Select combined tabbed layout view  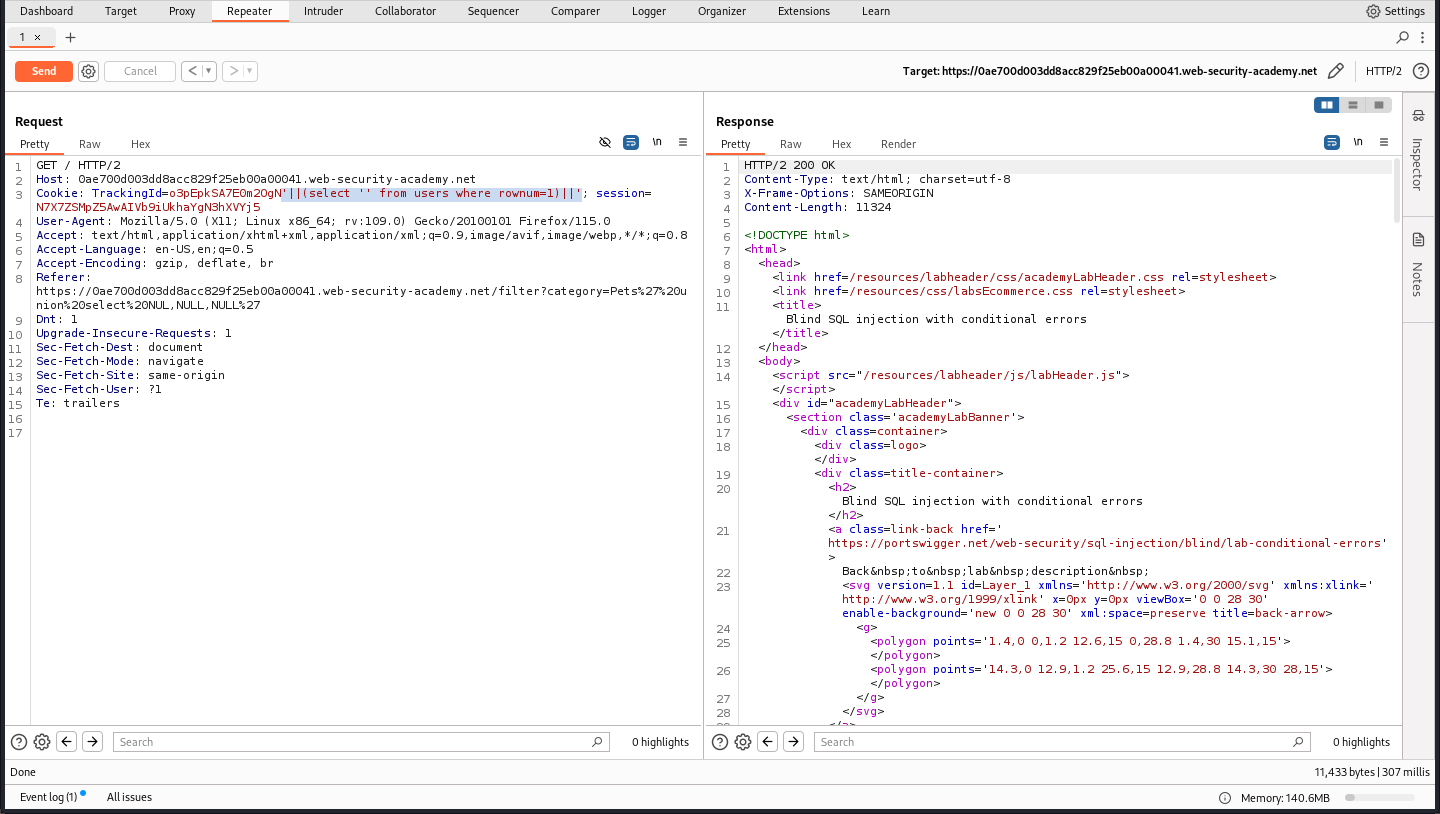[x=1379, y=104]
